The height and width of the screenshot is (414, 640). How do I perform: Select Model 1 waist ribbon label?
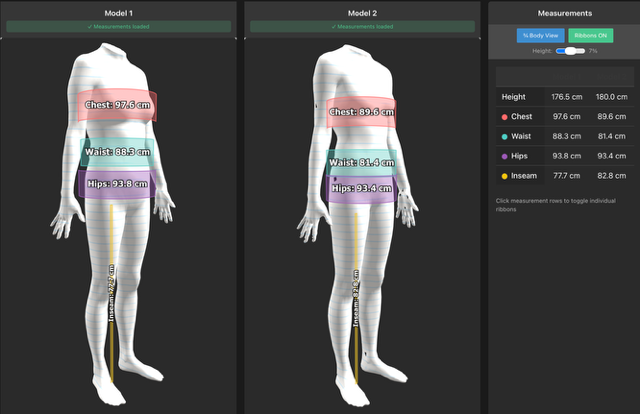pos(116,152)
